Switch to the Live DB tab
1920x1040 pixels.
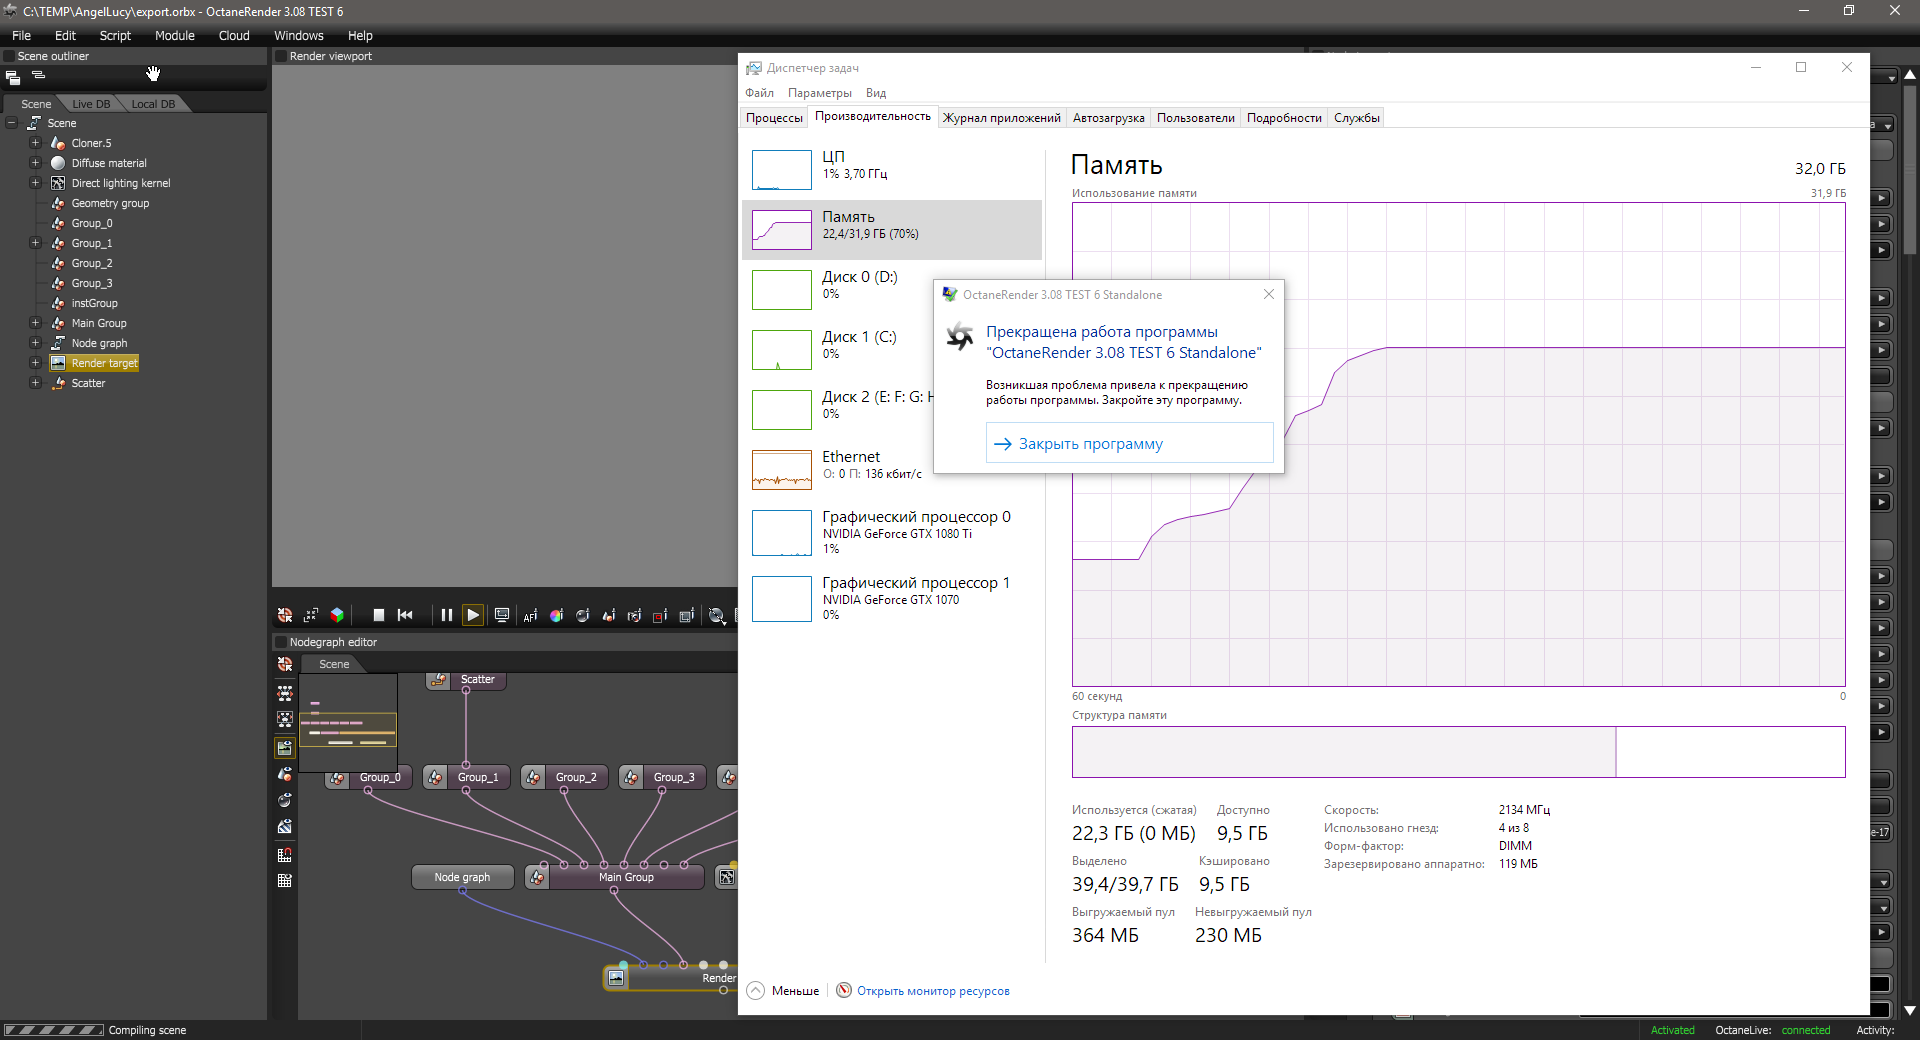[91, 104]
